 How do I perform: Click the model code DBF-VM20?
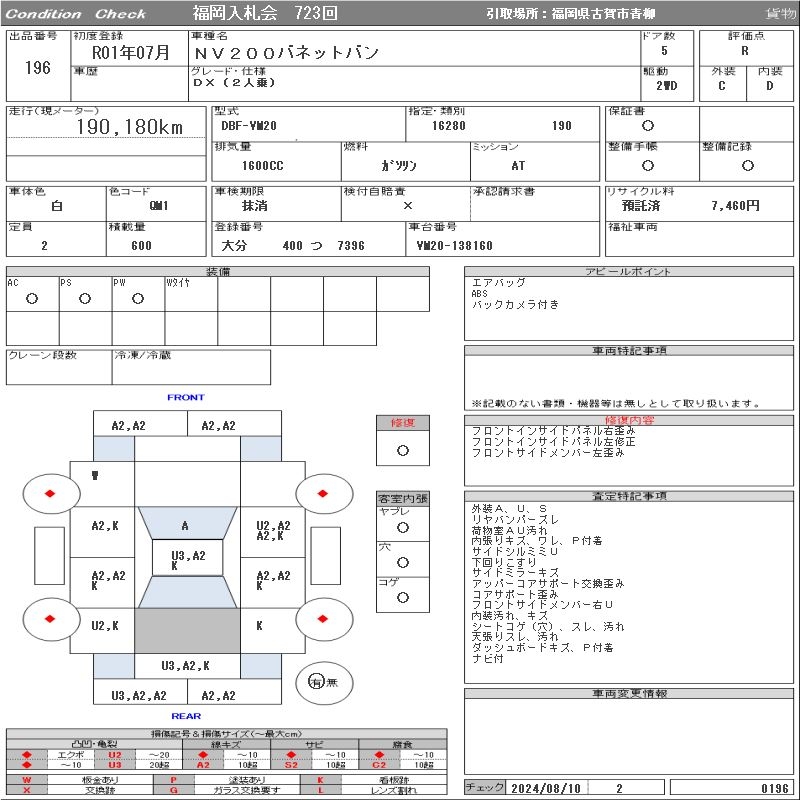coord(248,126)
